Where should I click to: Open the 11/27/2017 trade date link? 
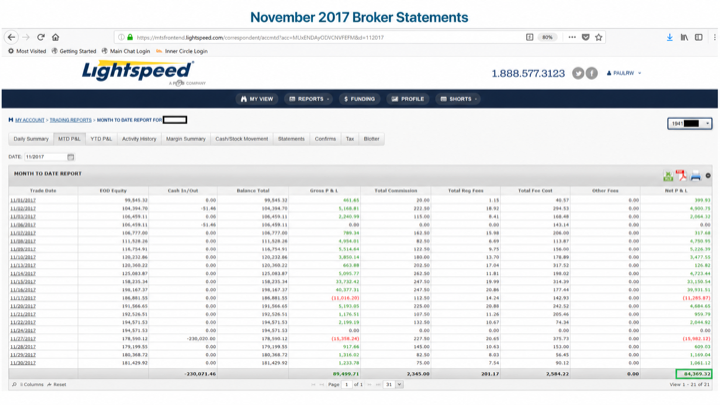click(23, 338)
